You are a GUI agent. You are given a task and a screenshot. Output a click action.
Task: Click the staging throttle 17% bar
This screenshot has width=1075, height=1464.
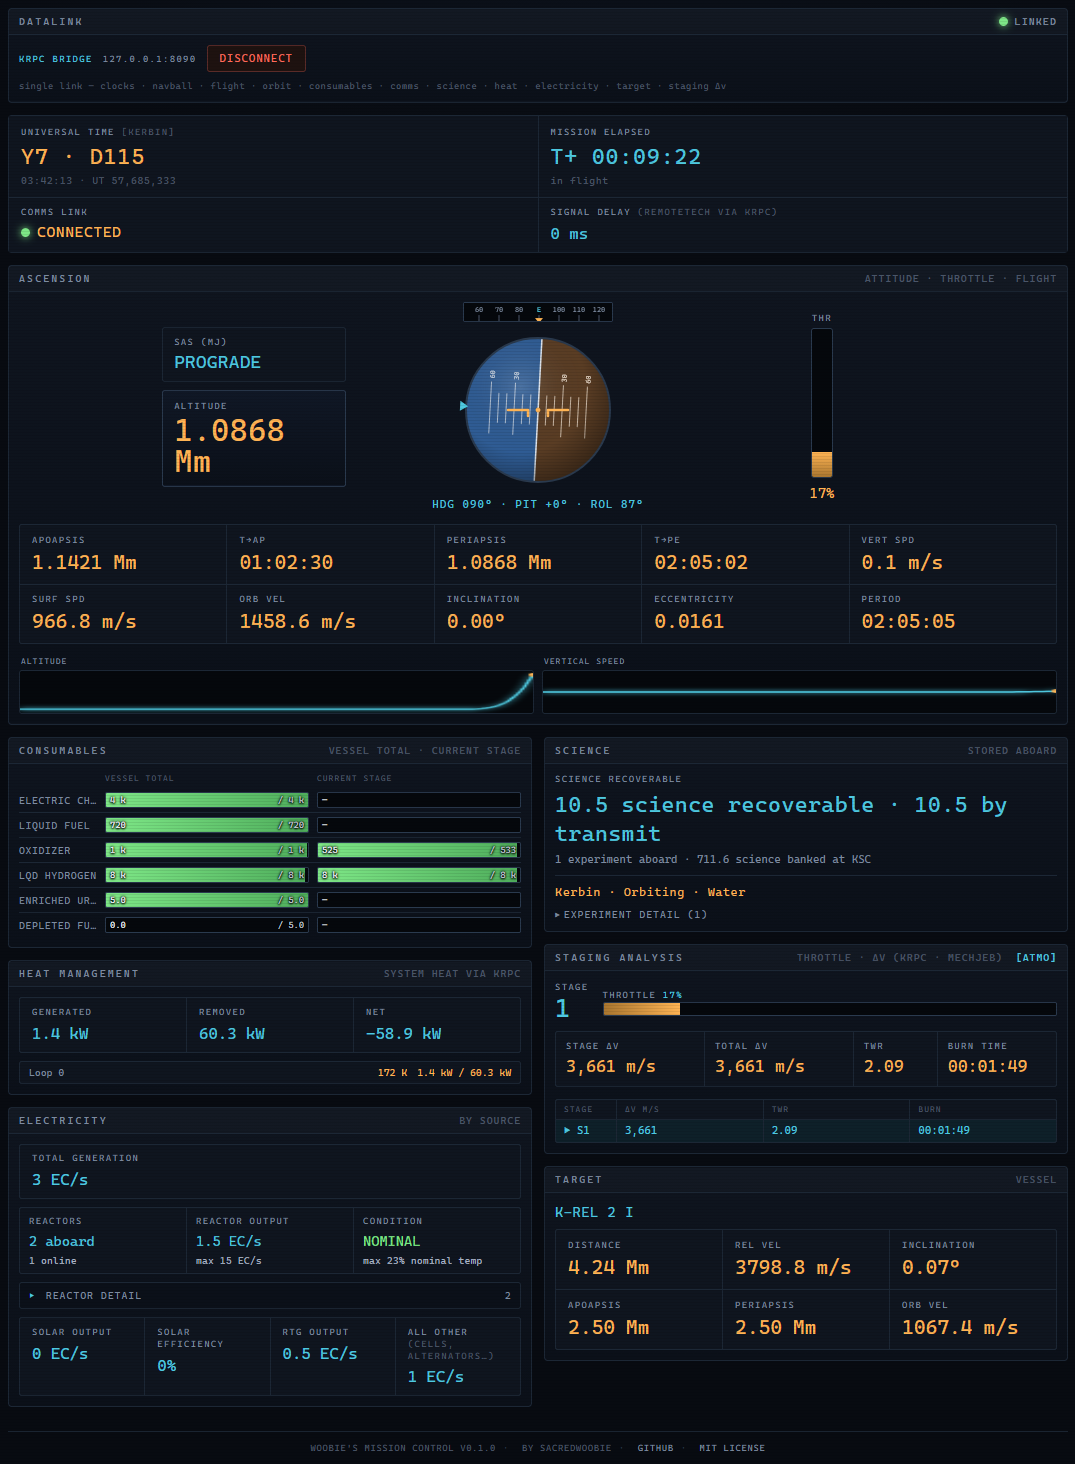[x=829, y=1009]
